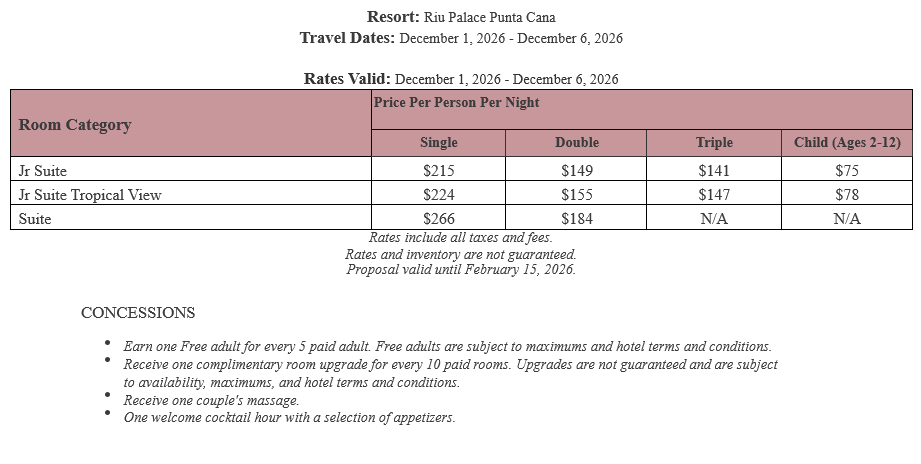The height and width of the screenshot is (464, 921).
Task: Click the Suite single price $266
Action: tap(439, 219)
